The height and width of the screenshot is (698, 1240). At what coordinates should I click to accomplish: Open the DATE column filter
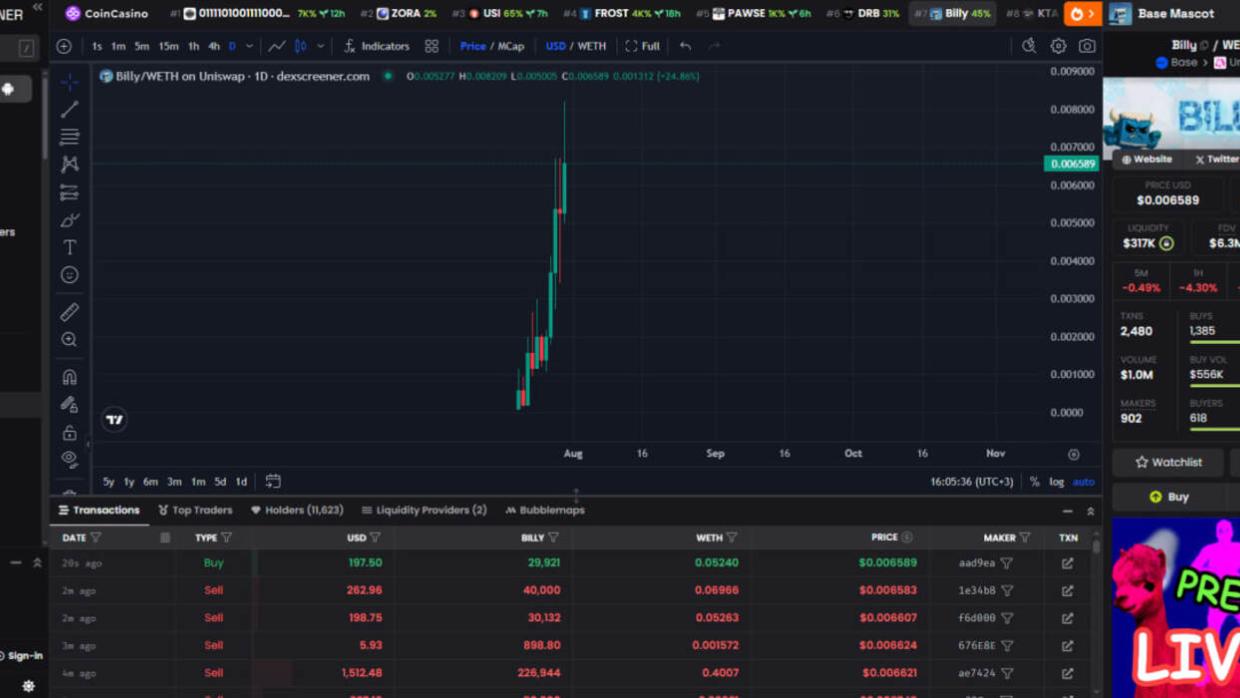pos(96,538)
